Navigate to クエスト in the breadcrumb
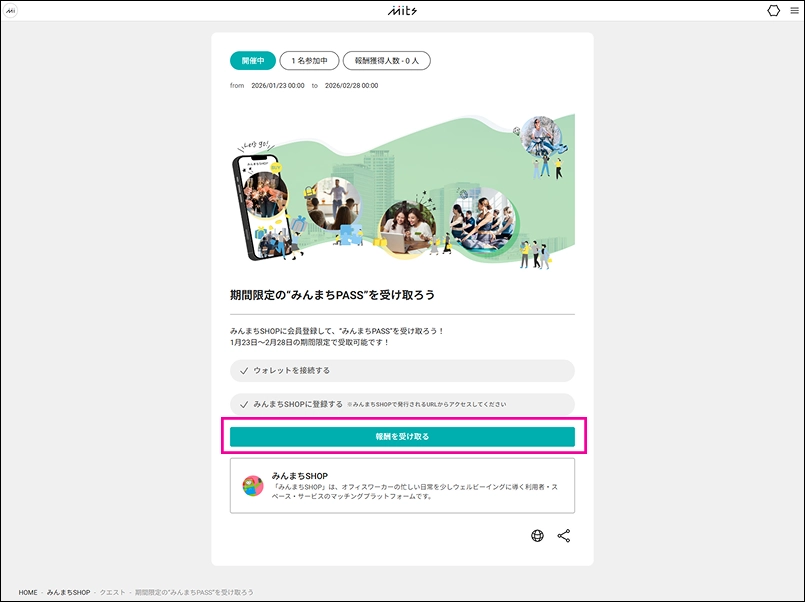 pos(112,592)
